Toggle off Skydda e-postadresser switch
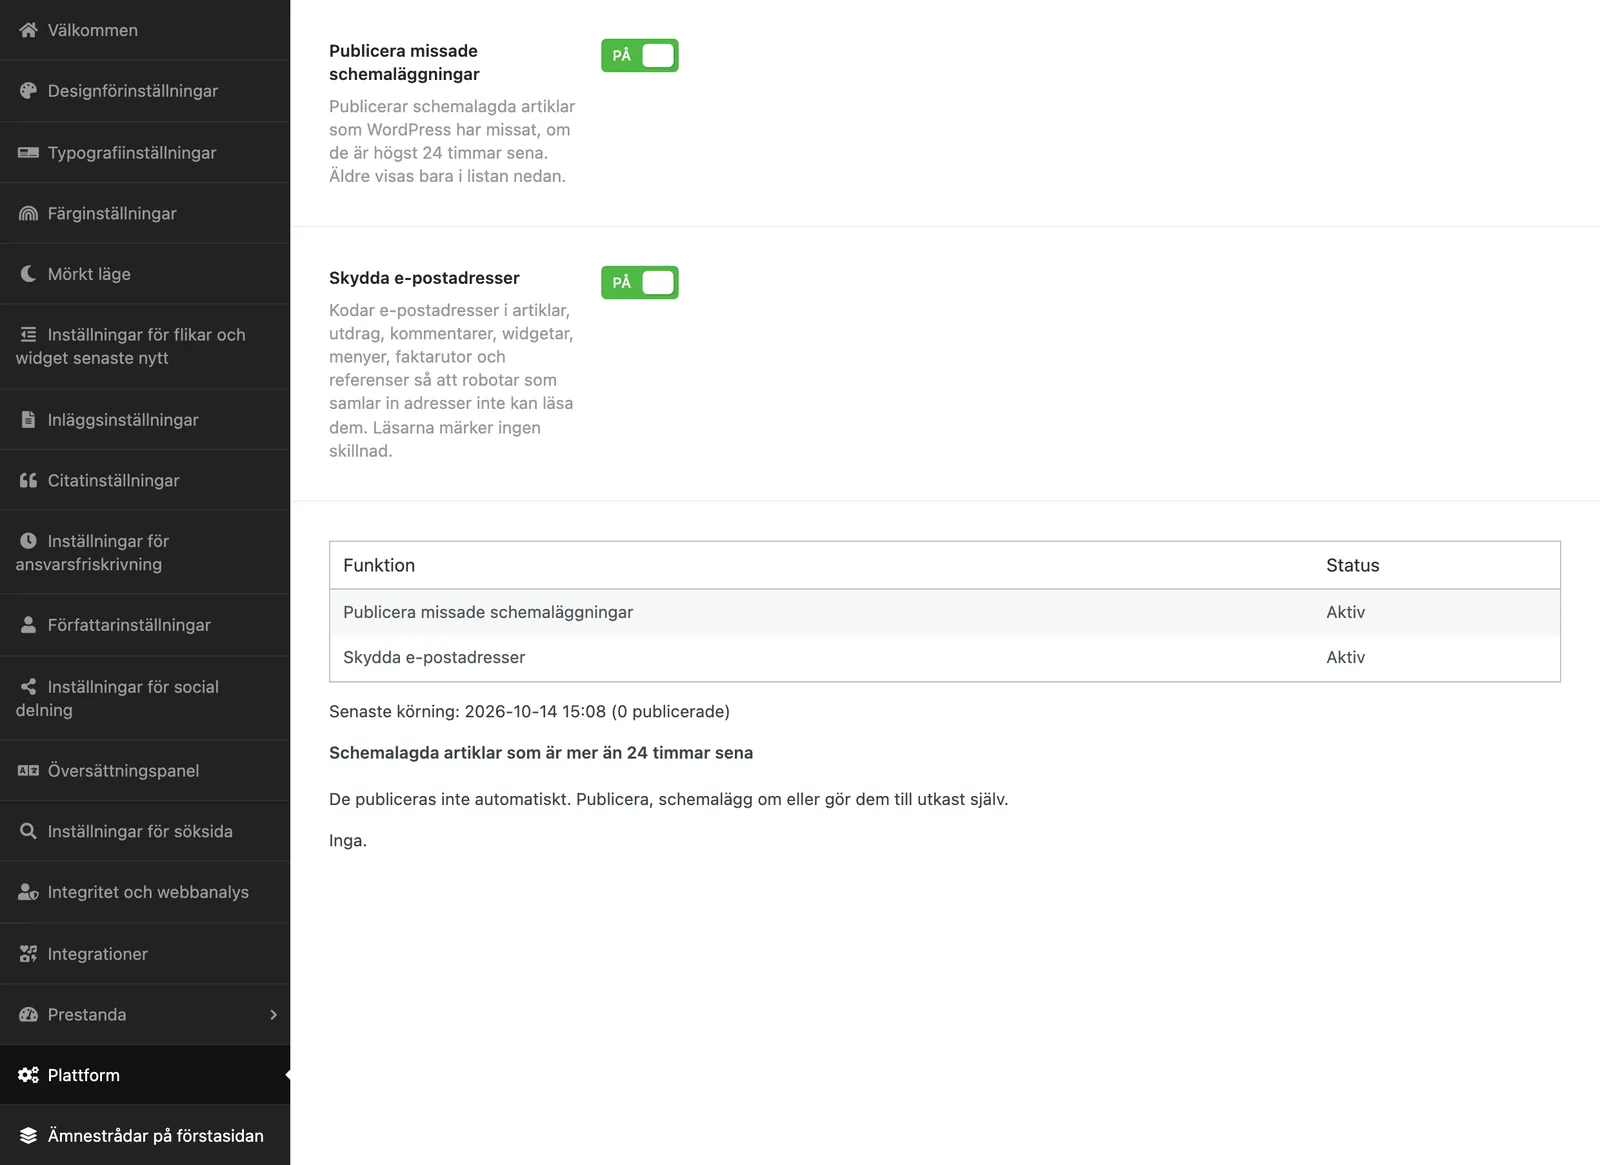Viewport: 1600px width, 1165px height. [x=640, y=283]
